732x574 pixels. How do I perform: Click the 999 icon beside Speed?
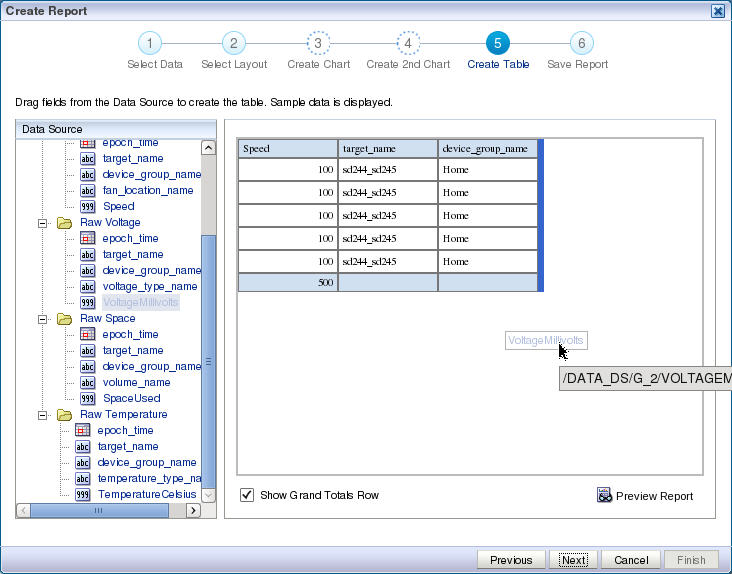coord(88,207)
